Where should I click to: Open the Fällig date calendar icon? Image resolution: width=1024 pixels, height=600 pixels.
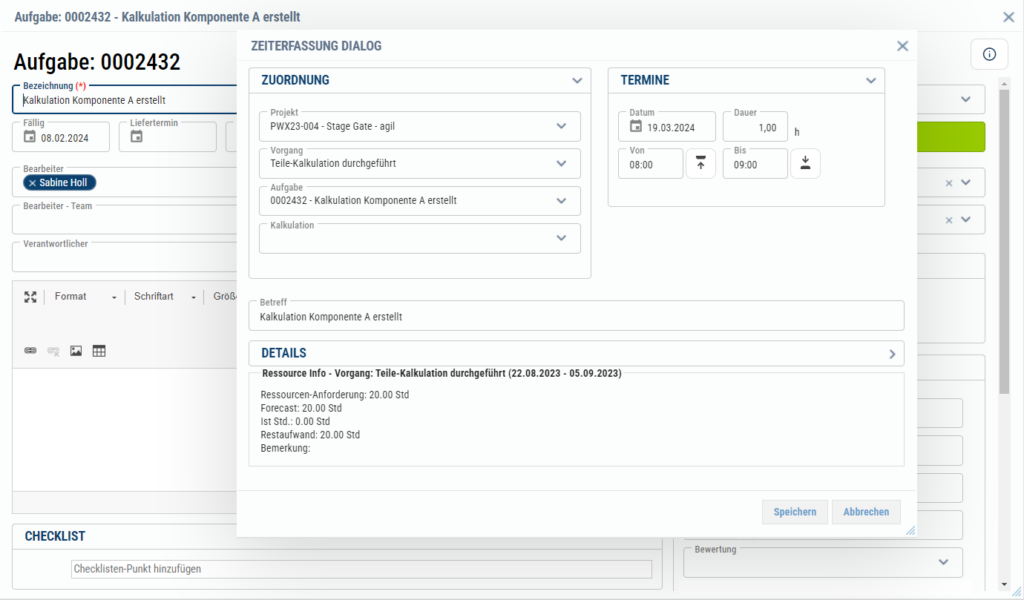[30, 137]
